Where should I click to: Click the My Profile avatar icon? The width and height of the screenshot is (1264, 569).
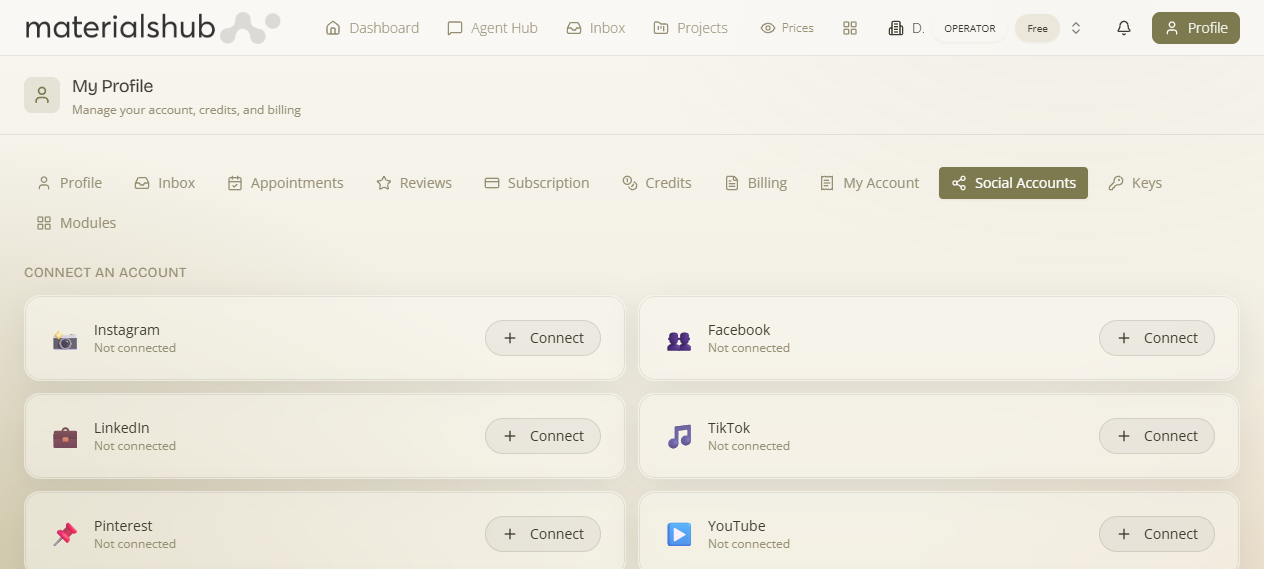(42, 95)
